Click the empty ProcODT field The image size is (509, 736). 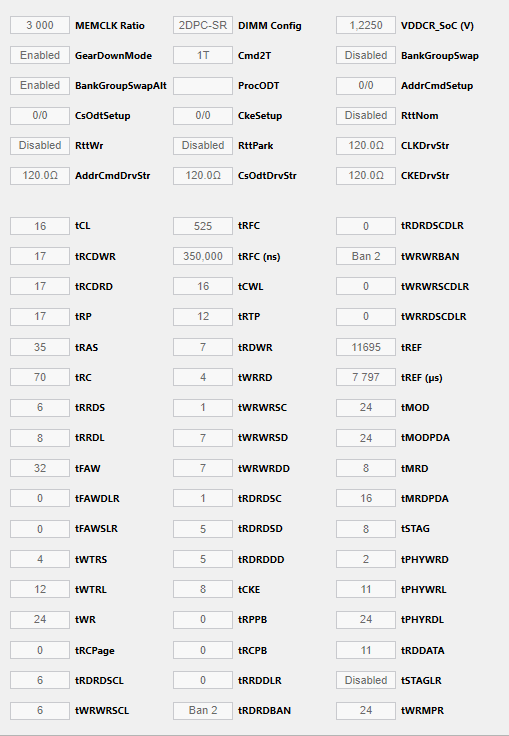pos(203,85)
